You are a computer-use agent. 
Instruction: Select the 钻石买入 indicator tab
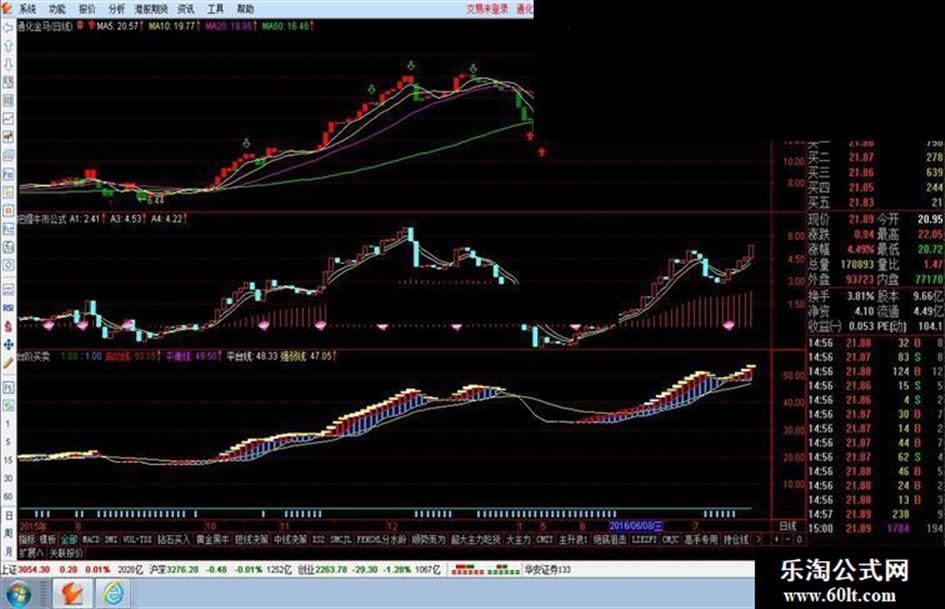pos(174,540)
